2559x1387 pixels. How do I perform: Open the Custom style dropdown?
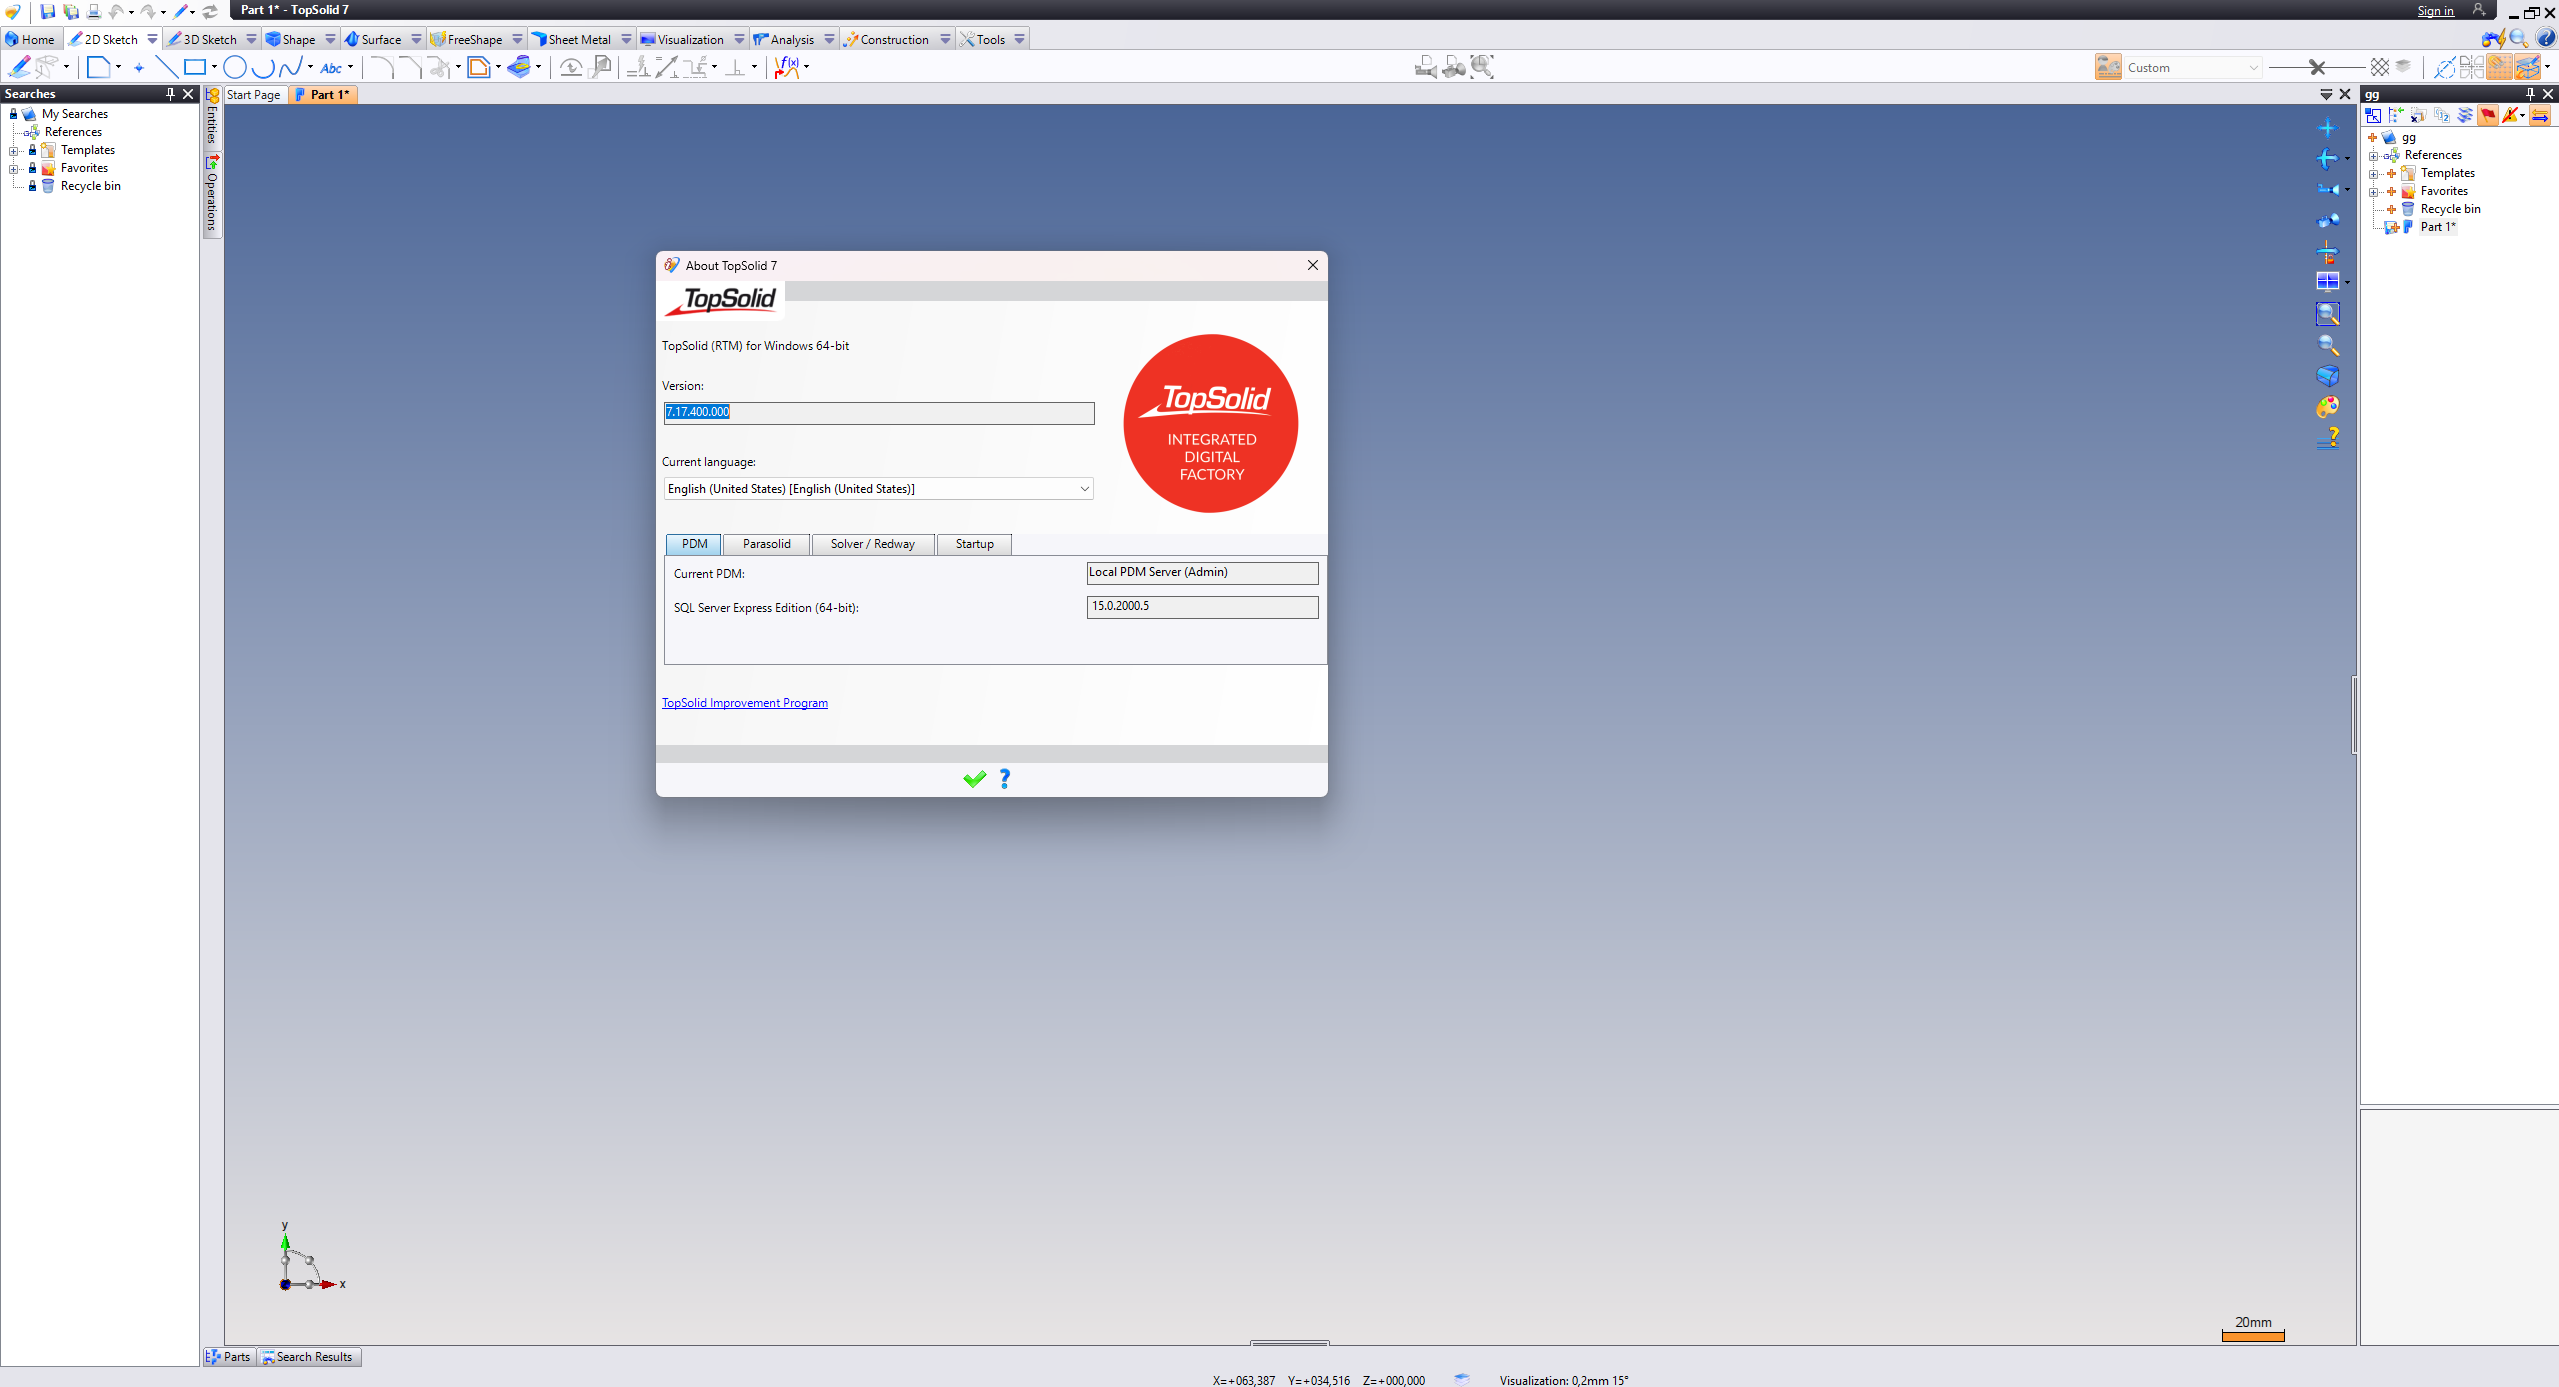pyautogui.click(x=2253, y=68)
